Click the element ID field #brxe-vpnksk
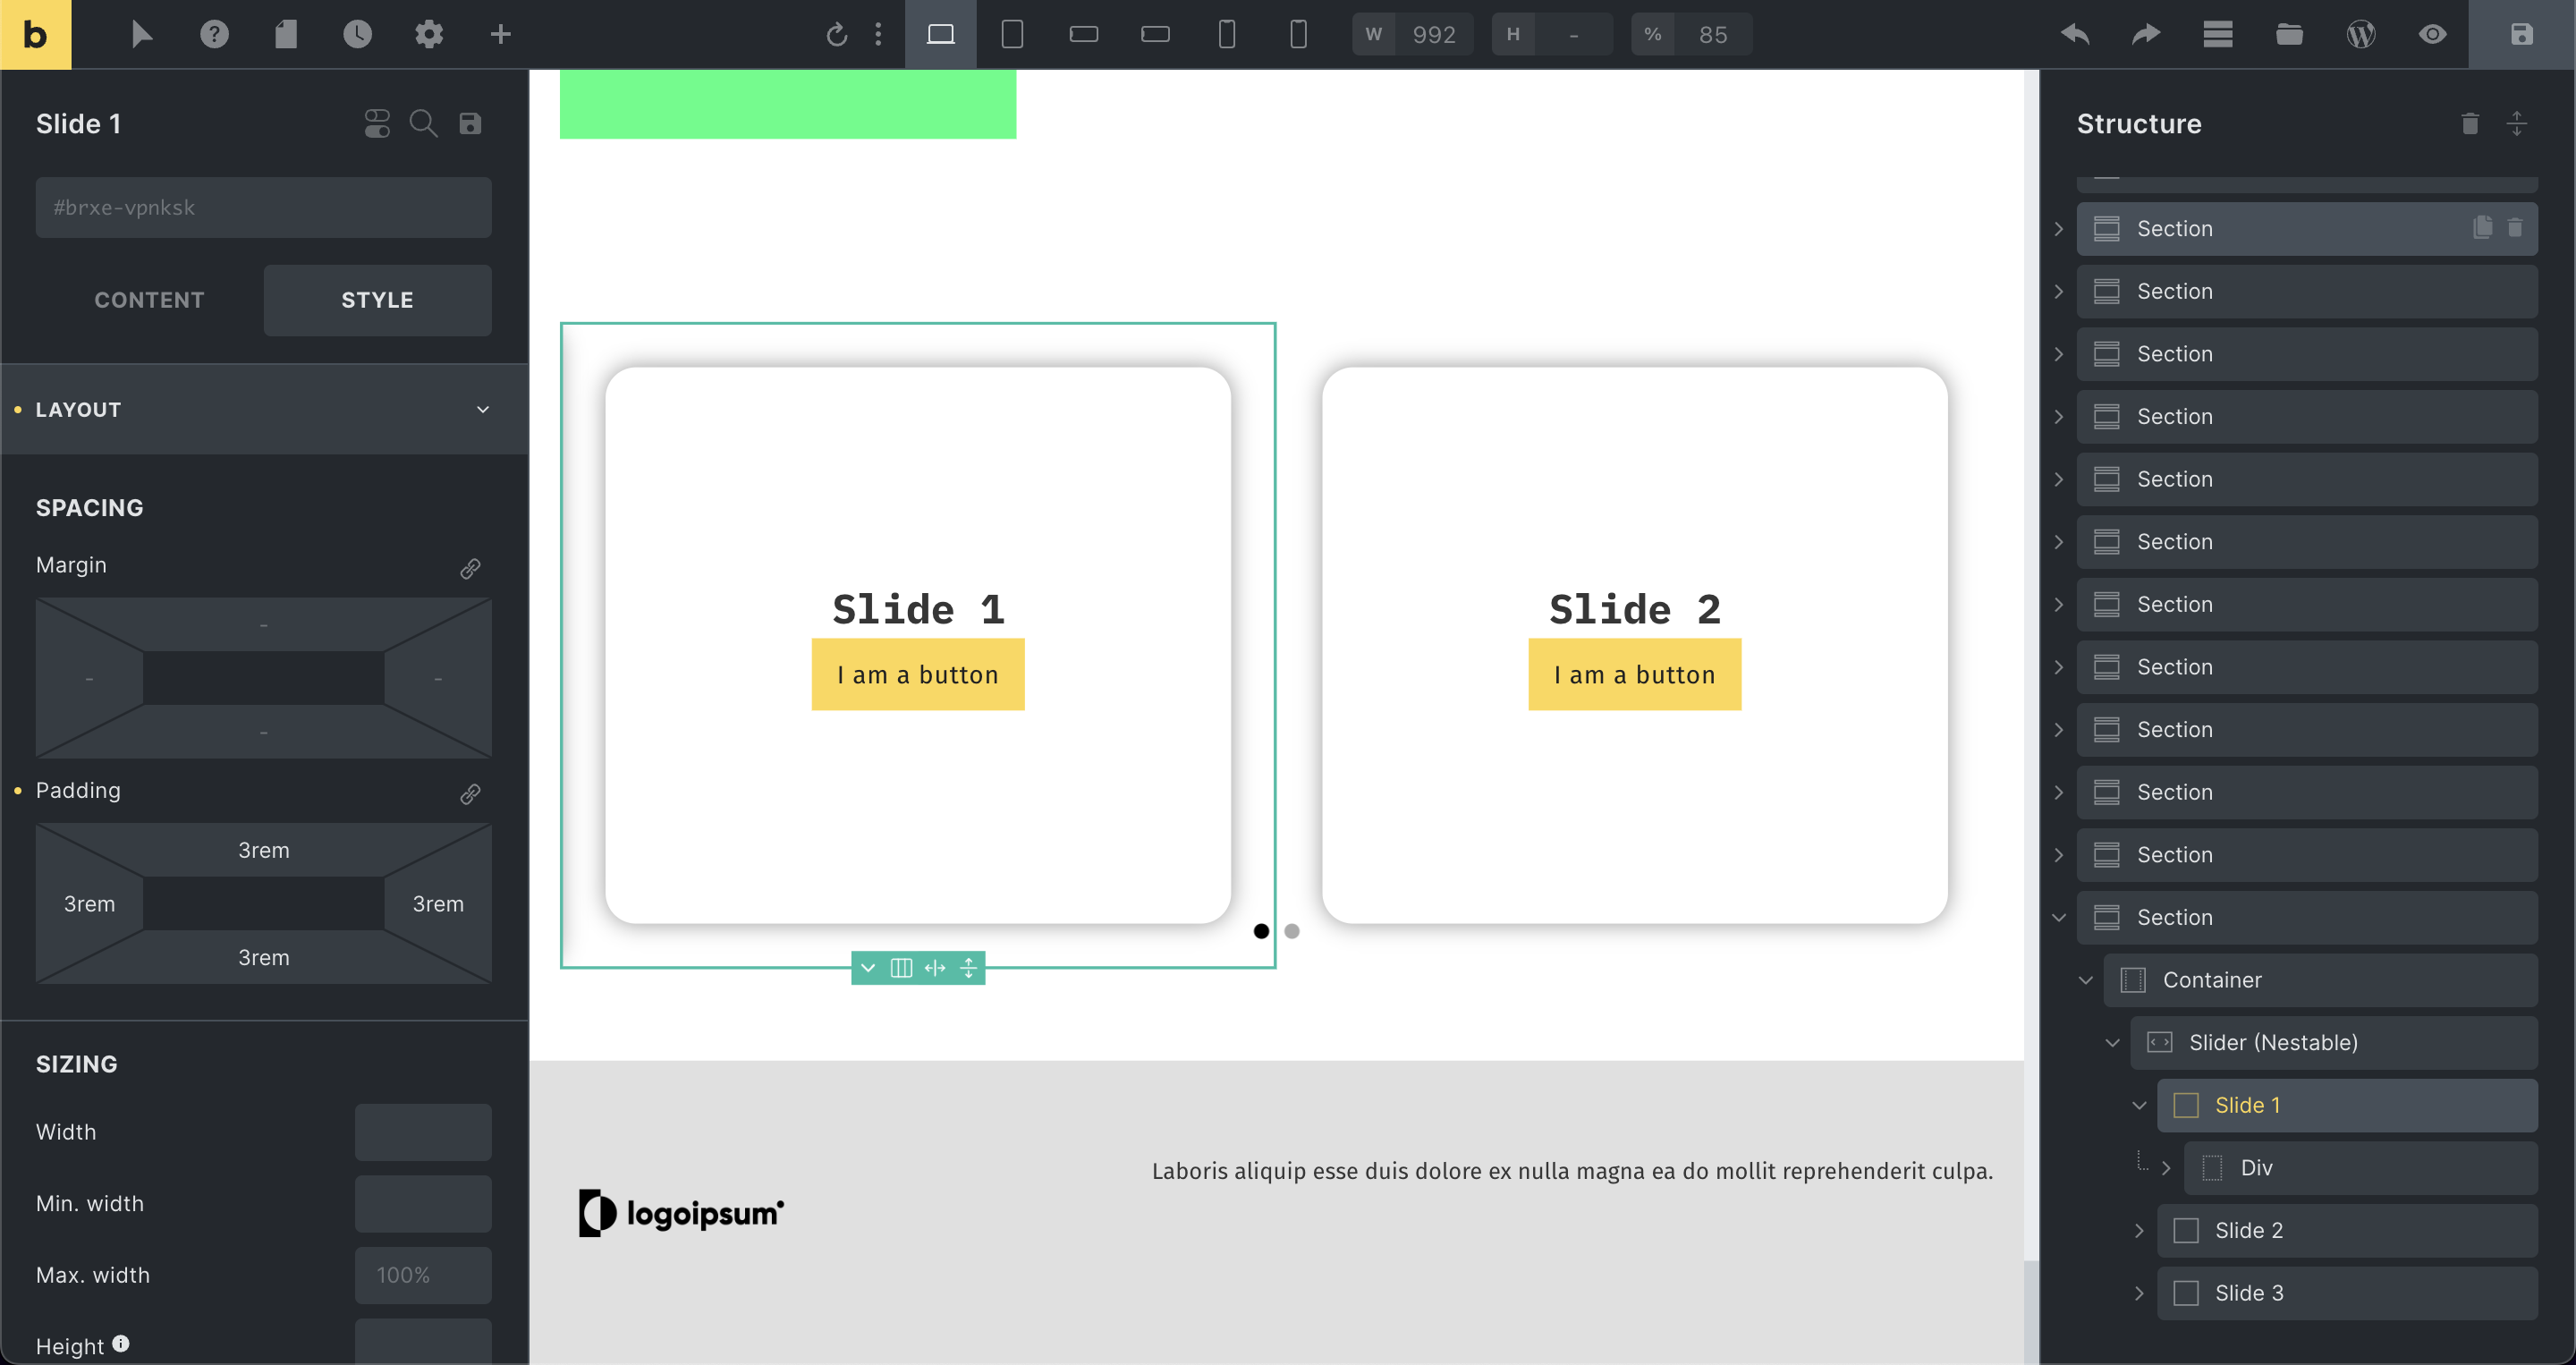Viewport: 2576px width, 1365px height. tap(264, 207)
